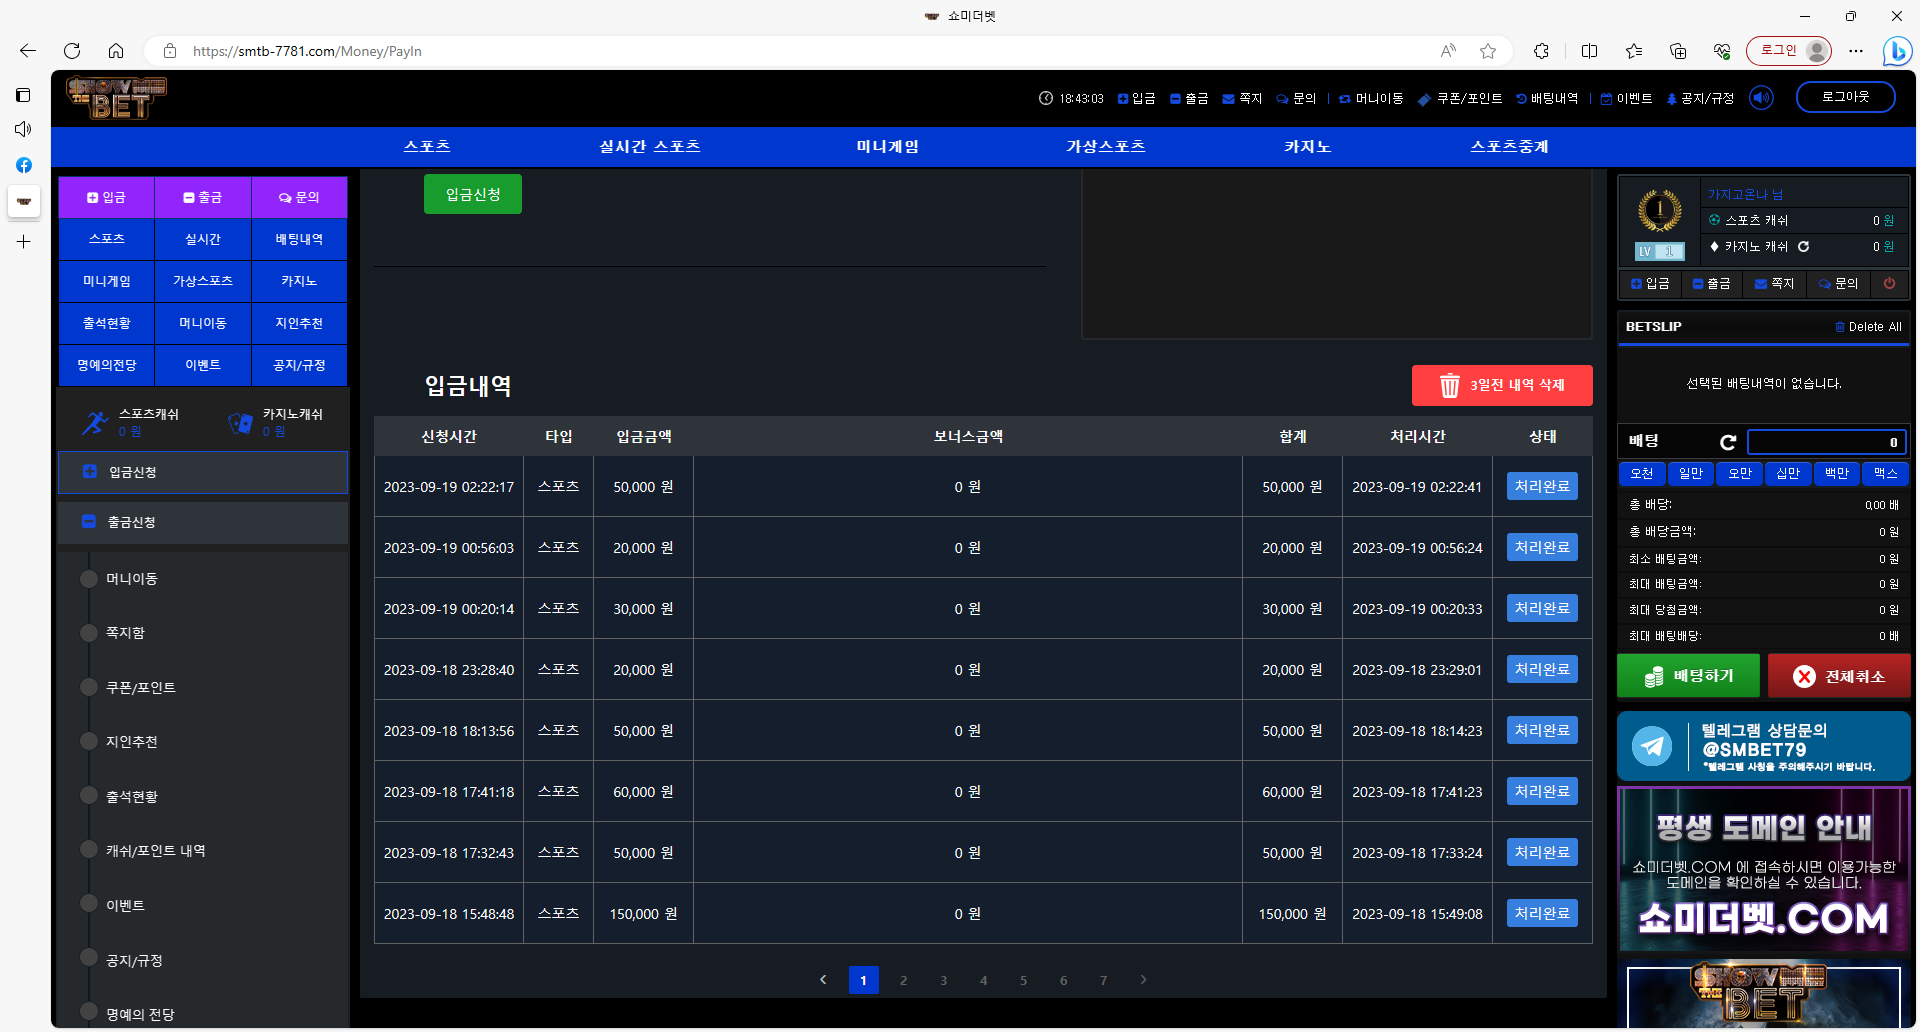Open browser settings ellipsis menu
The height and width of the screenshot is (1032, 1920).
(x=1856, y=51)
